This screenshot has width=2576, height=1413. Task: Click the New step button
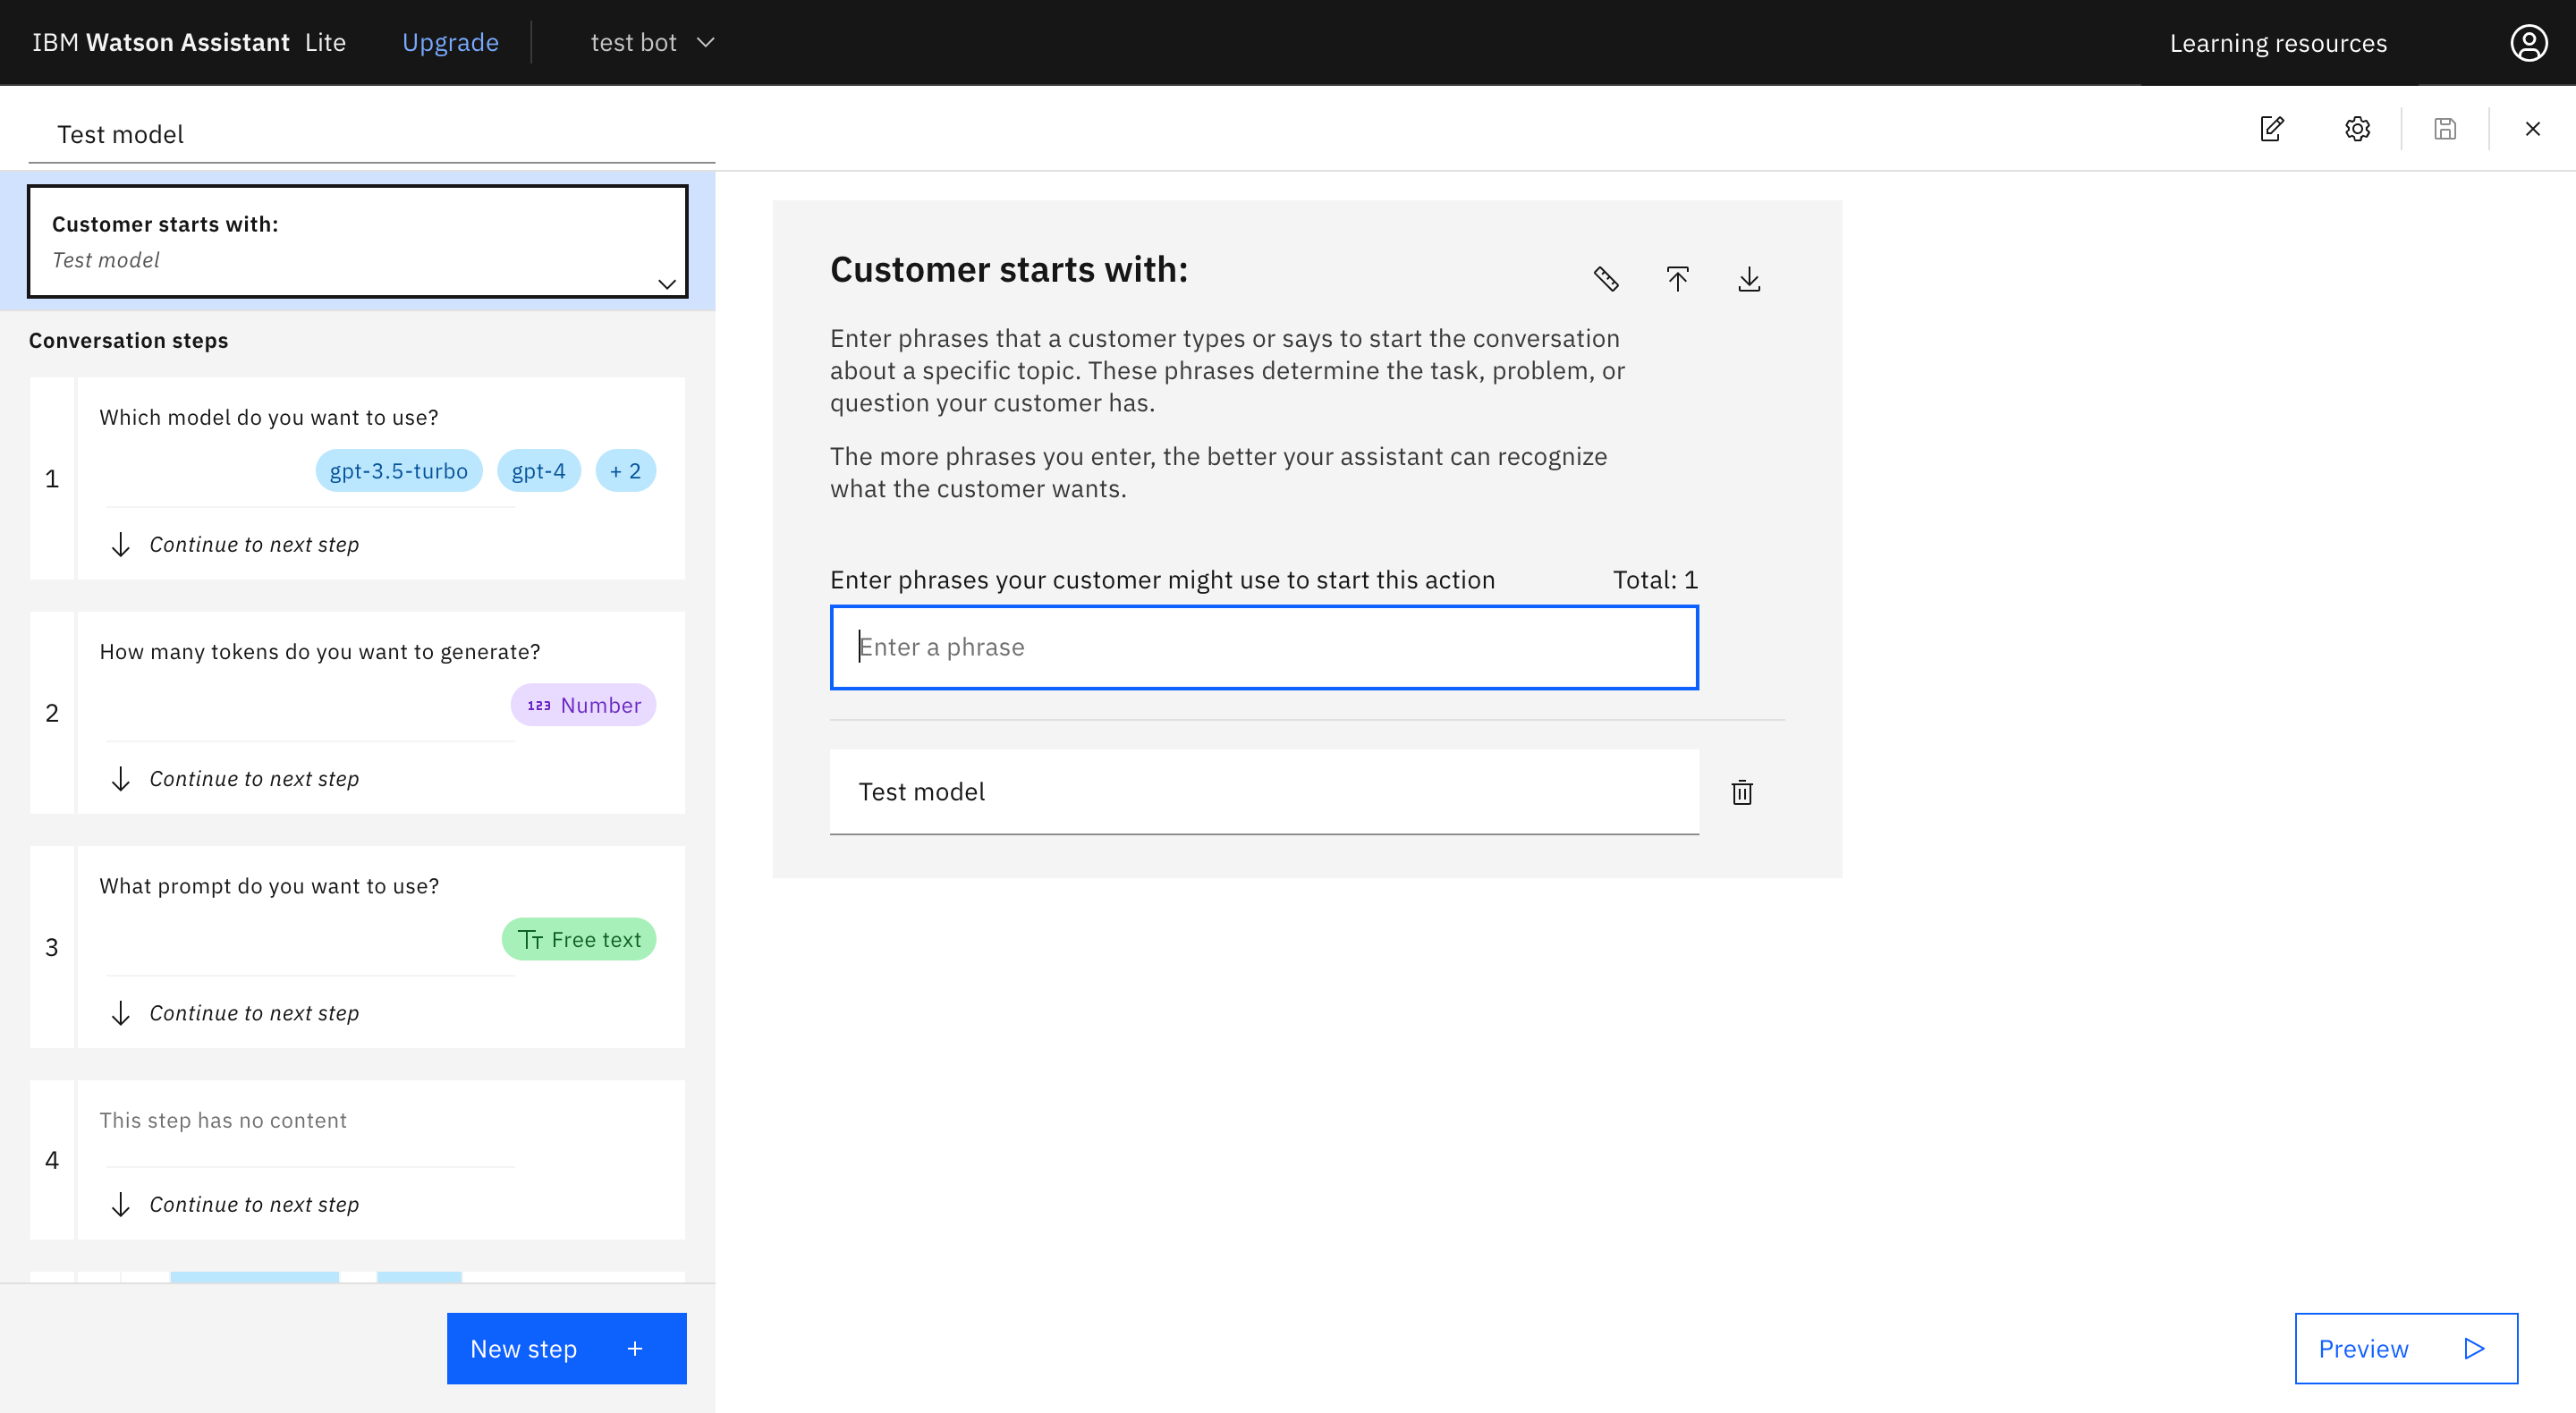coord(566,1348)
